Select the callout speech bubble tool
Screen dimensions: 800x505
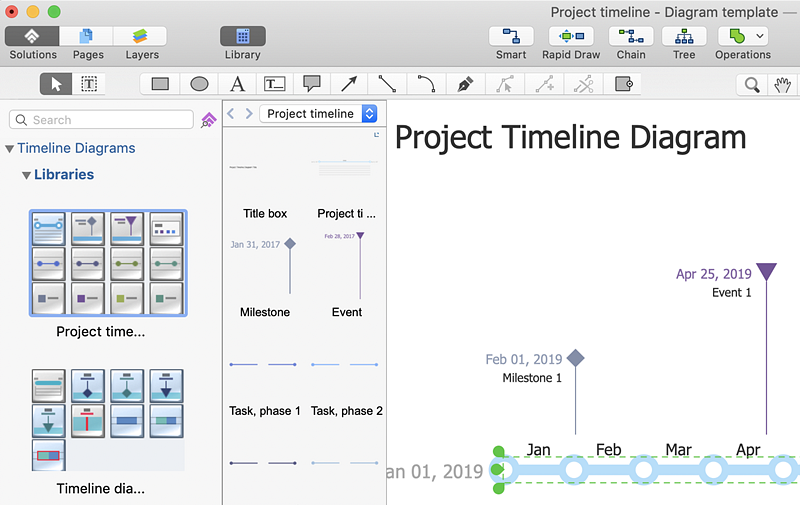coord(311,84)
